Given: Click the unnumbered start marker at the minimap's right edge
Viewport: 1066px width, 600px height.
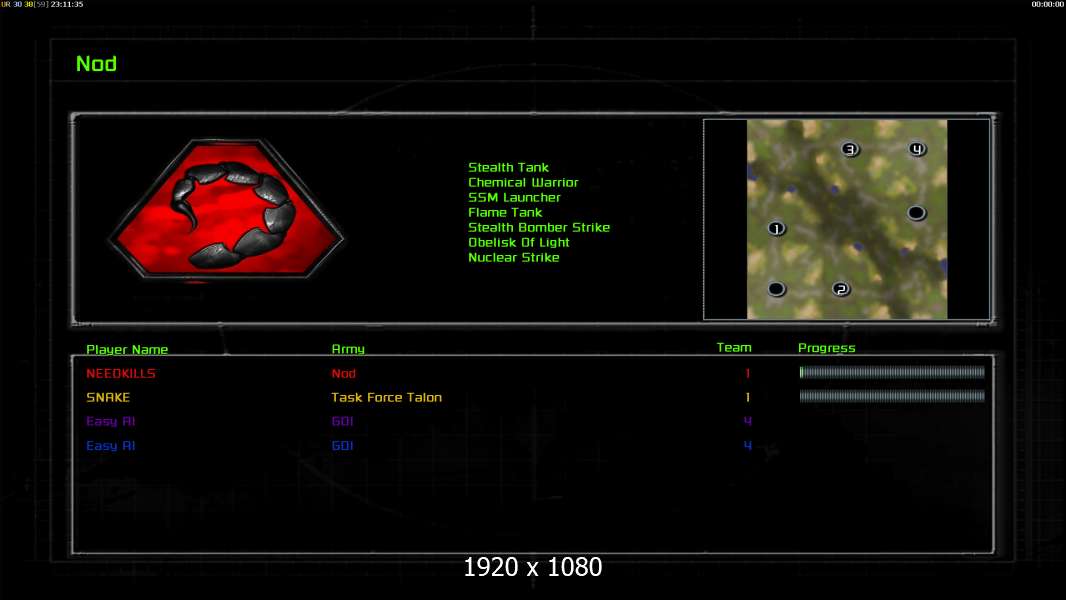Looking at the screenshot, I should tap(916, 213).
